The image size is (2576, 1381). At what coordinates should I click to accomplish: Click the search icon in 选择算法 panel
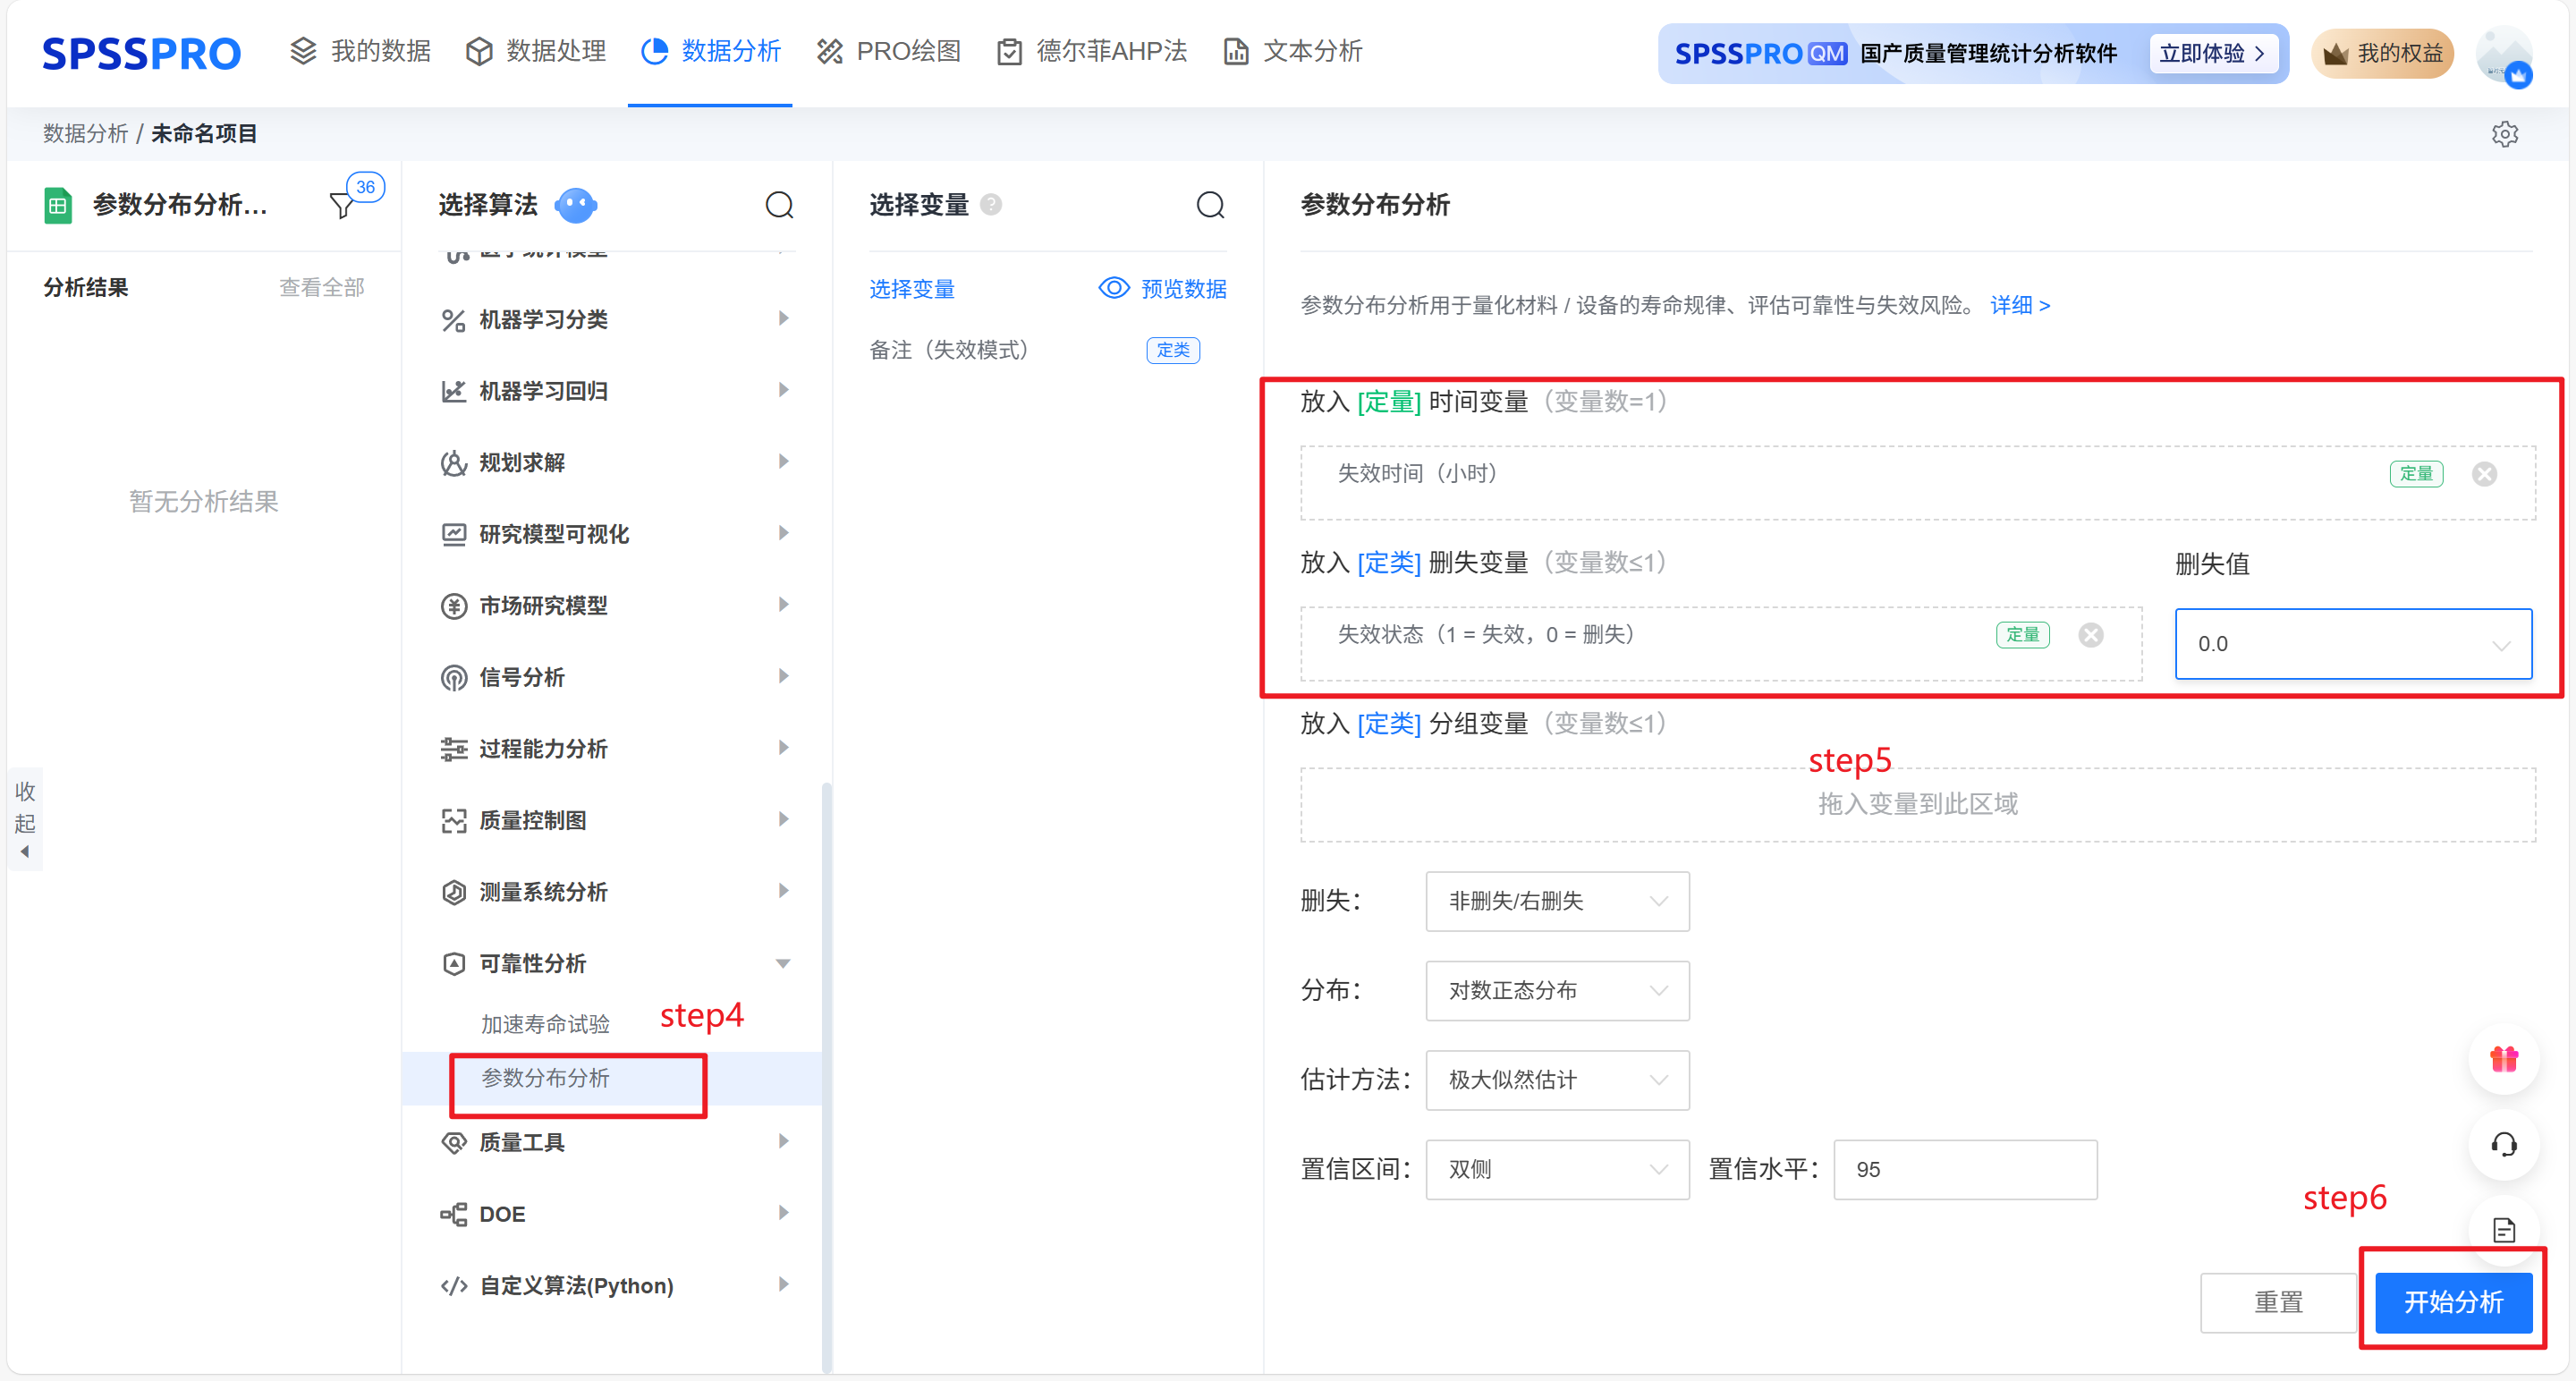779,205
